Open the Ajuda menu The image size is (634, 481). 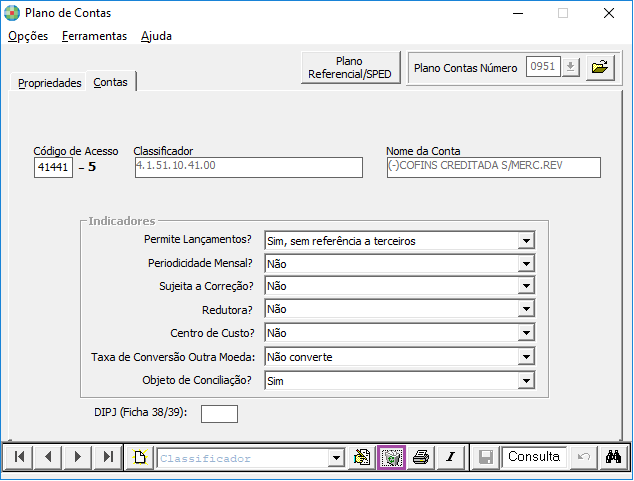pyautogui.click(x=156, y=36)
